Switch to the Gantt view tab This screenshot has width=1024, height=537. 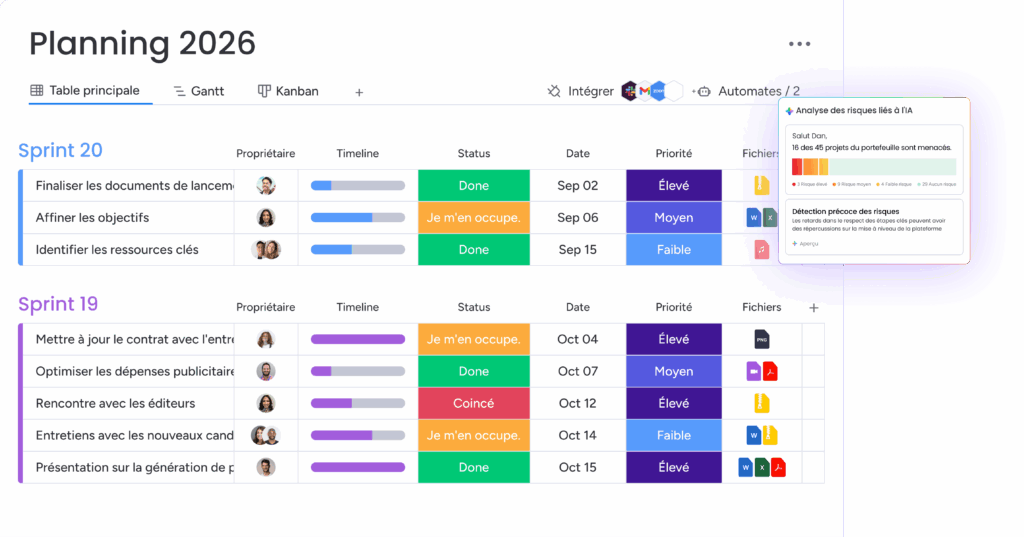tap(199, 91)
